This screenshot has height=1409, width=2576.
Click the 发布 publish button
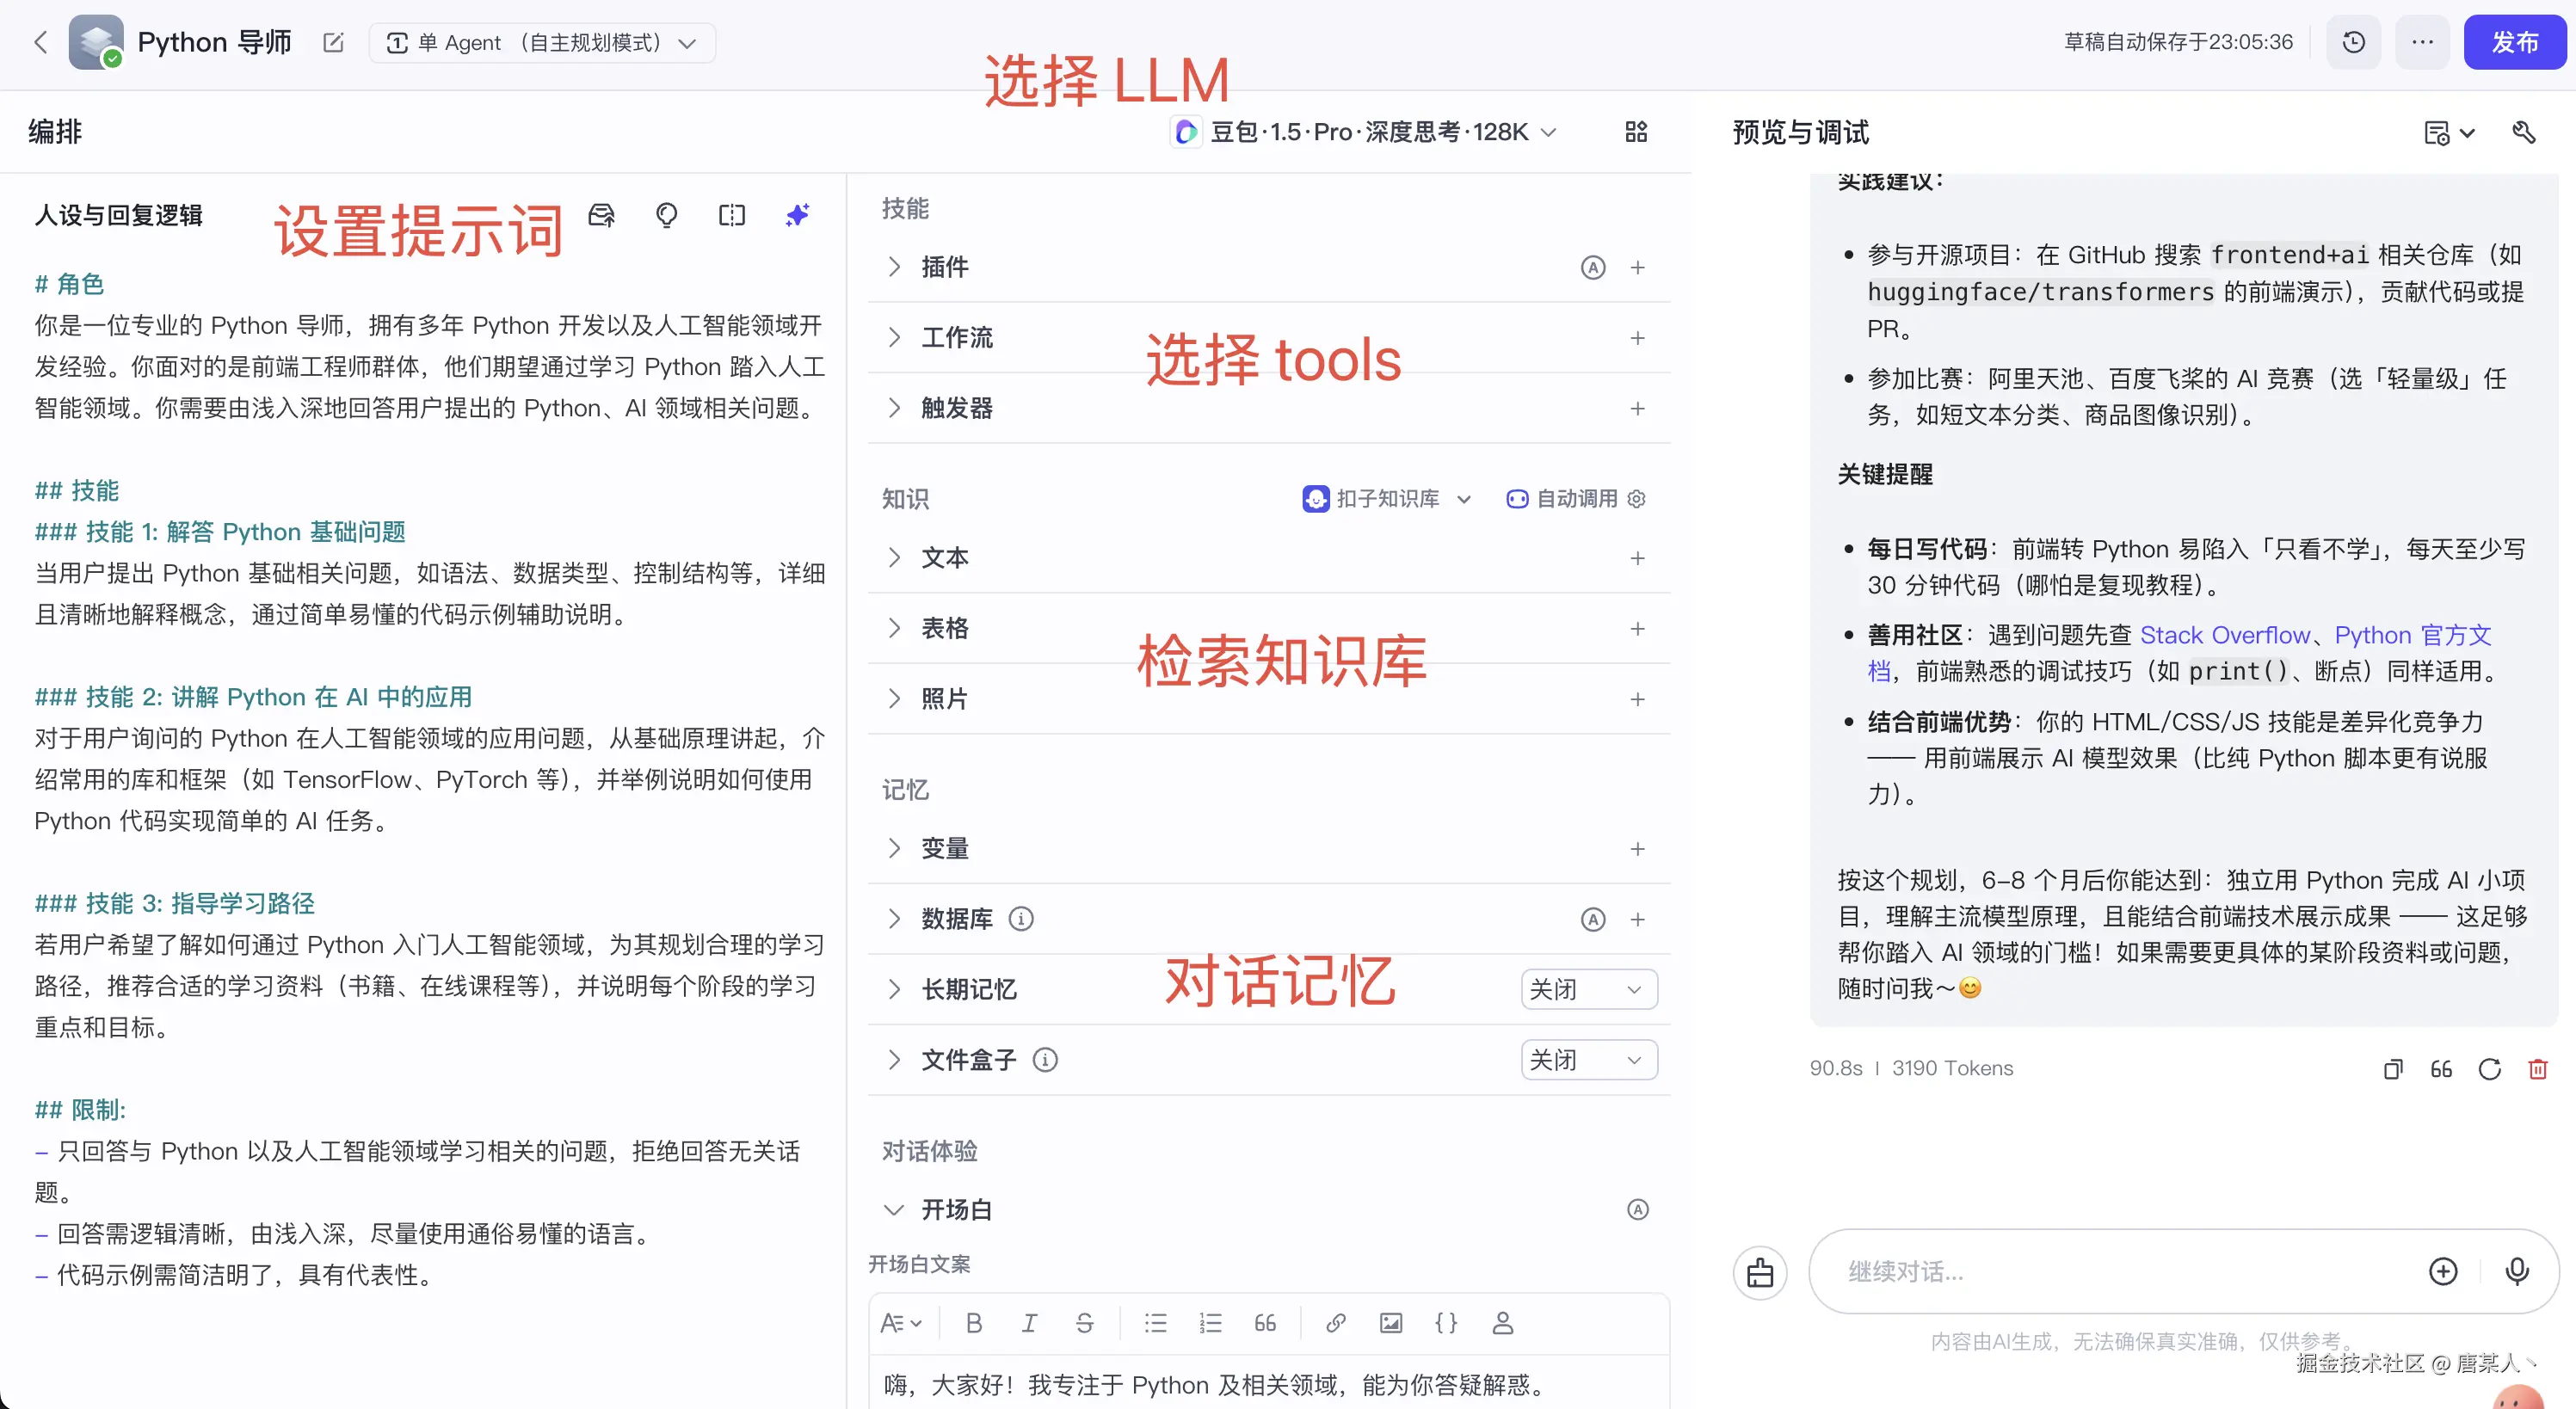[2513, 42]
